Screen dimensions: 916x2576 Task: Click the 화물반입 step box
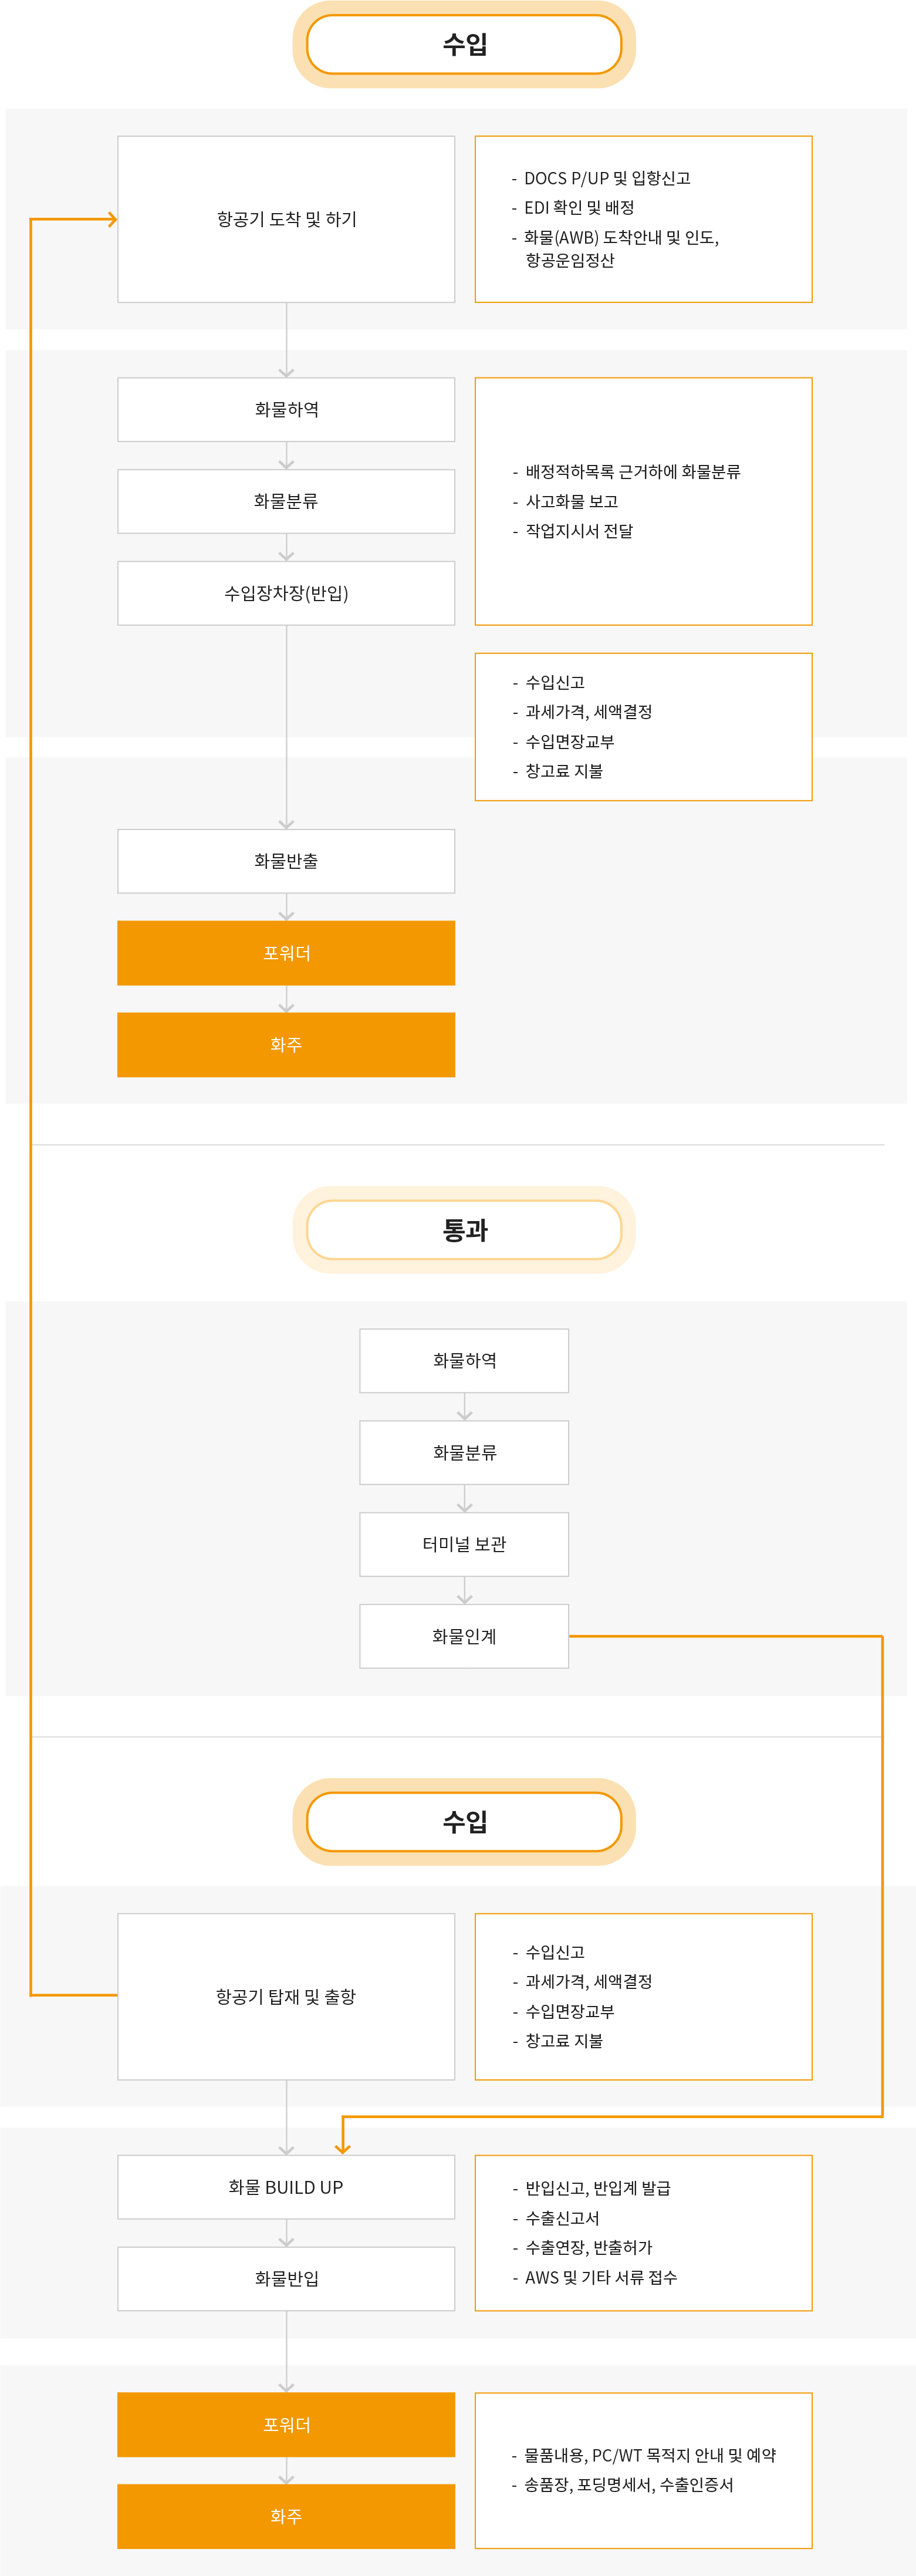coord(286,2278)
